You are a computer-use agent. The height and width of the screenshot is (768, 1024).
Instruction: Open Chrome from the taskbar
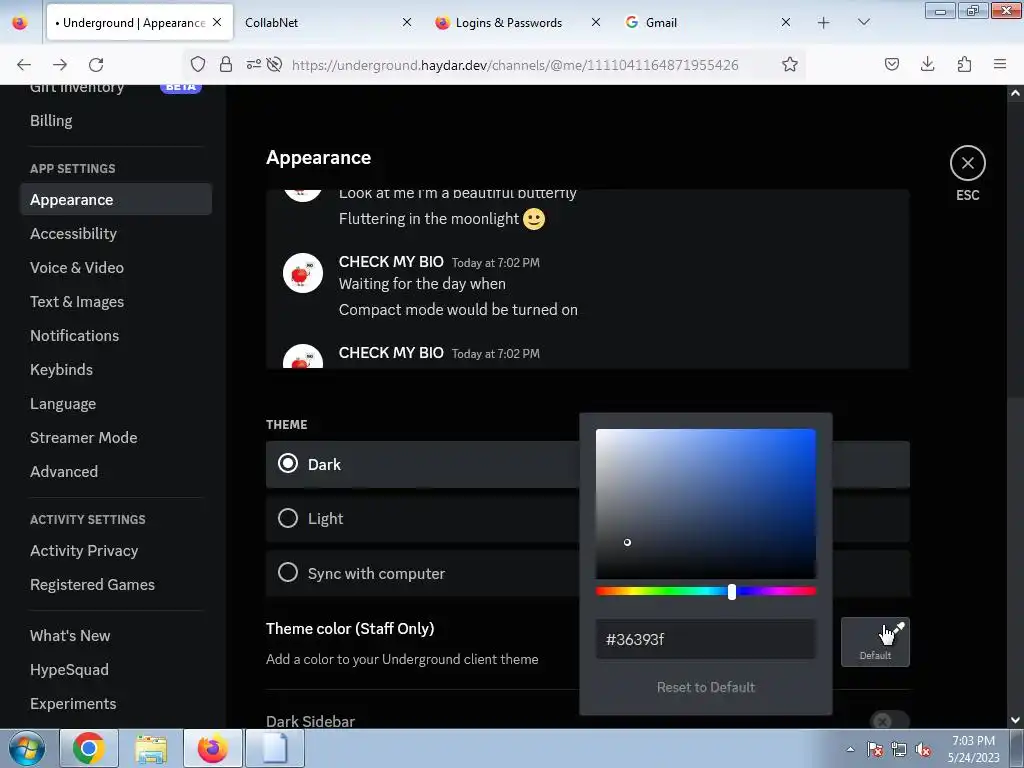click(x=88, y=748)
